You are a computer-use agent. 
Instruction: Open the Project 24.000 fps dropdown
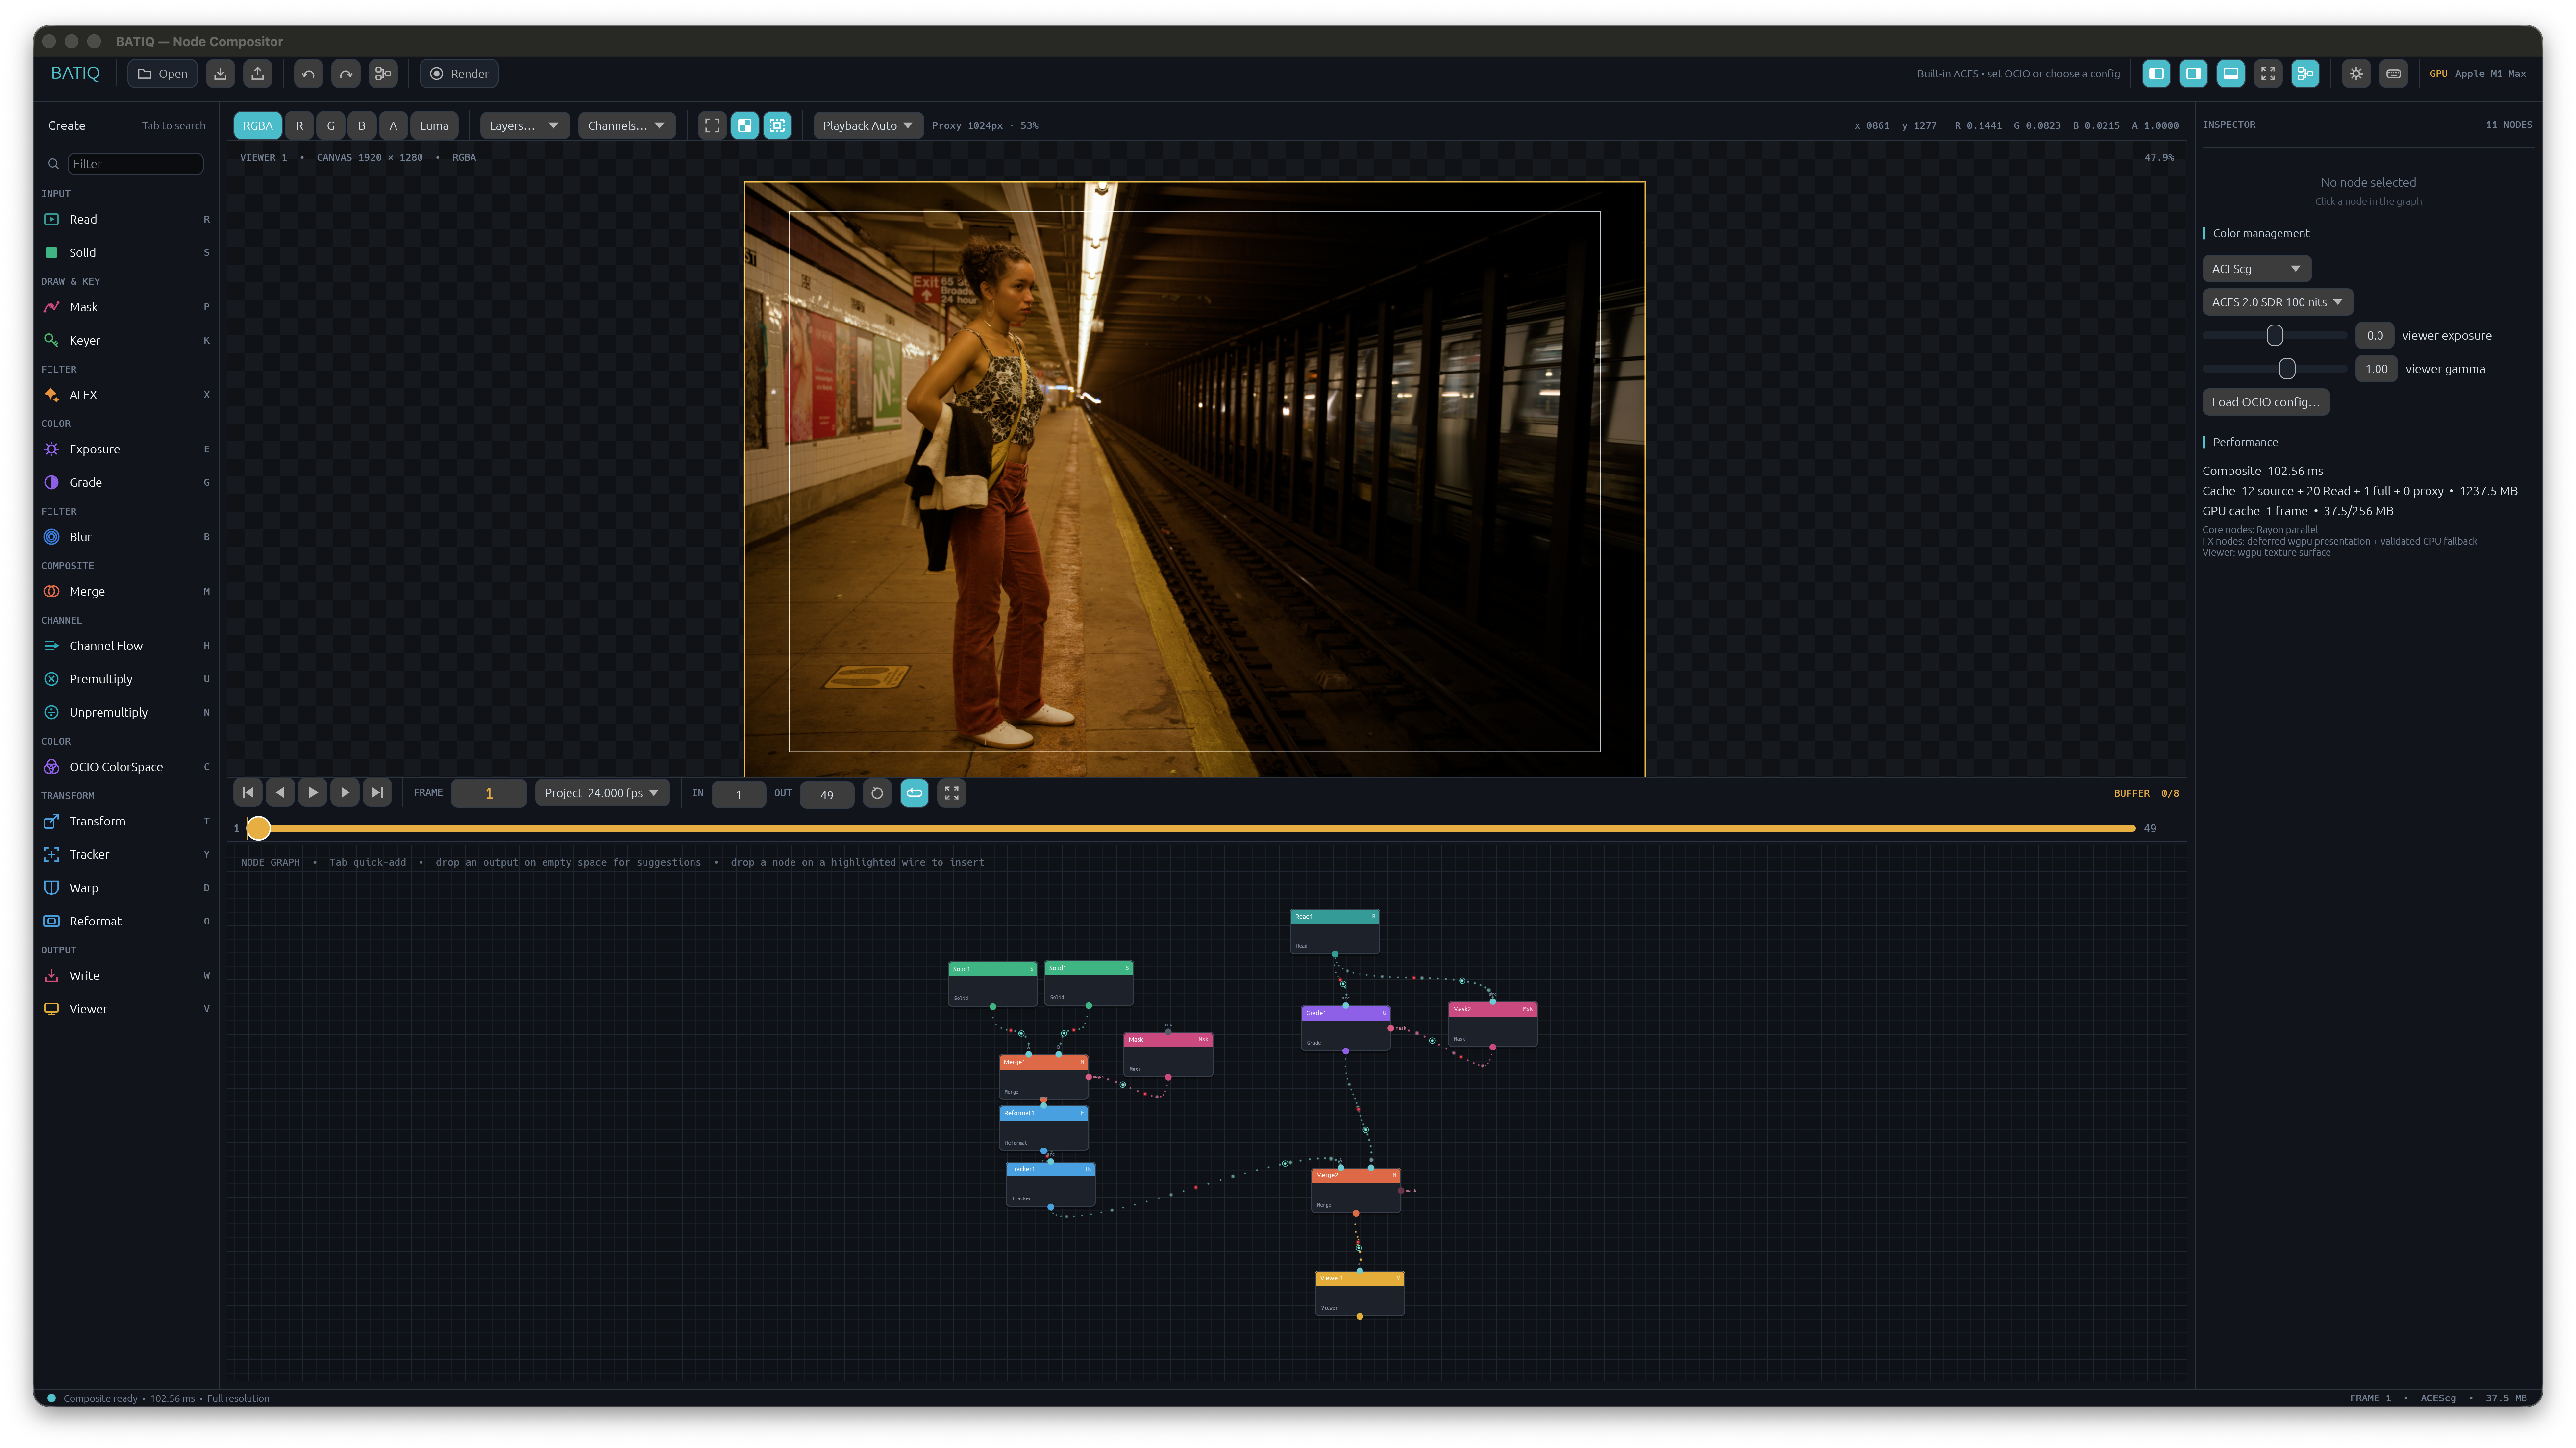[x=602, y=793]
